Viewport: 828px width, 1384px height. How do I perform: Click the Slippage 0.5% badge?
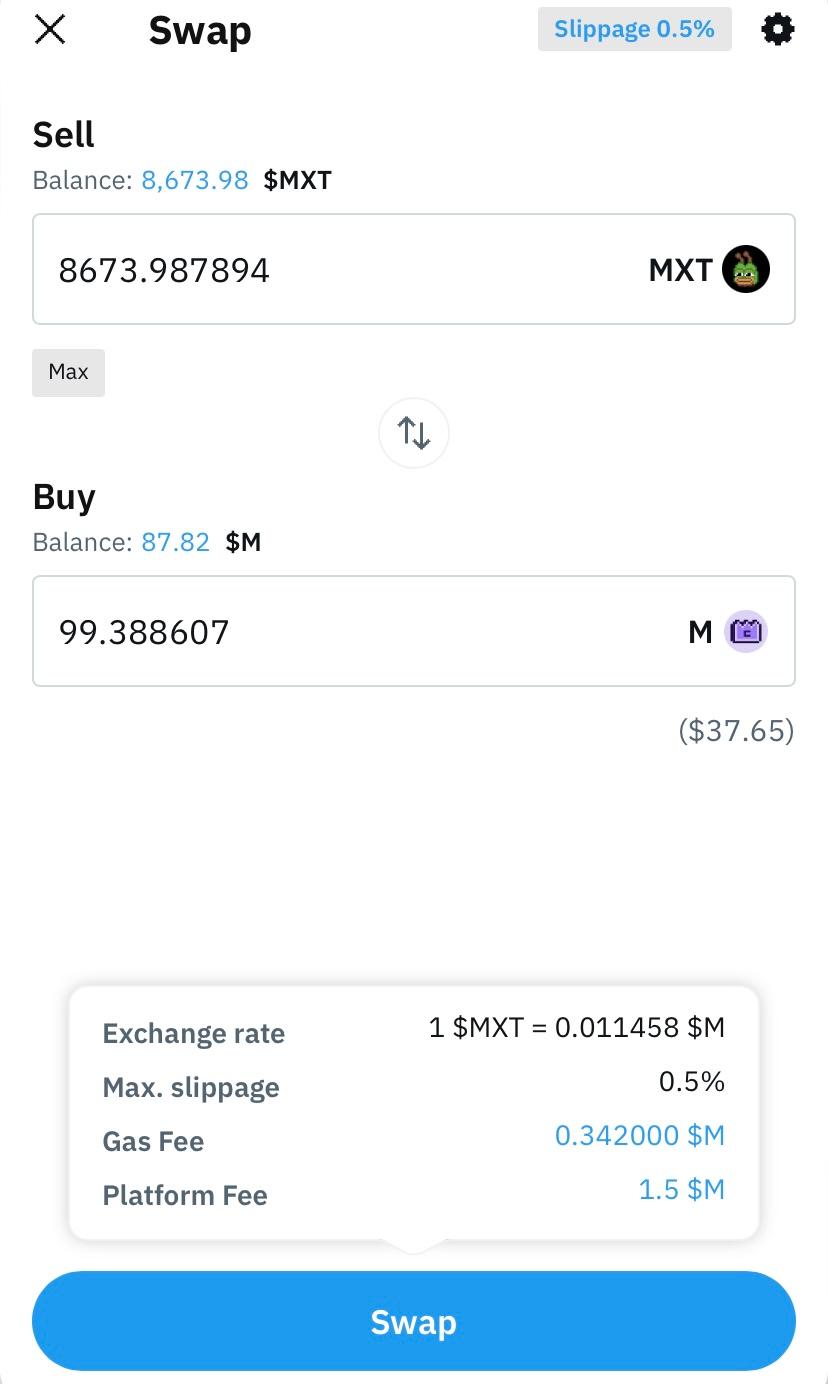(x=634, y=30)
